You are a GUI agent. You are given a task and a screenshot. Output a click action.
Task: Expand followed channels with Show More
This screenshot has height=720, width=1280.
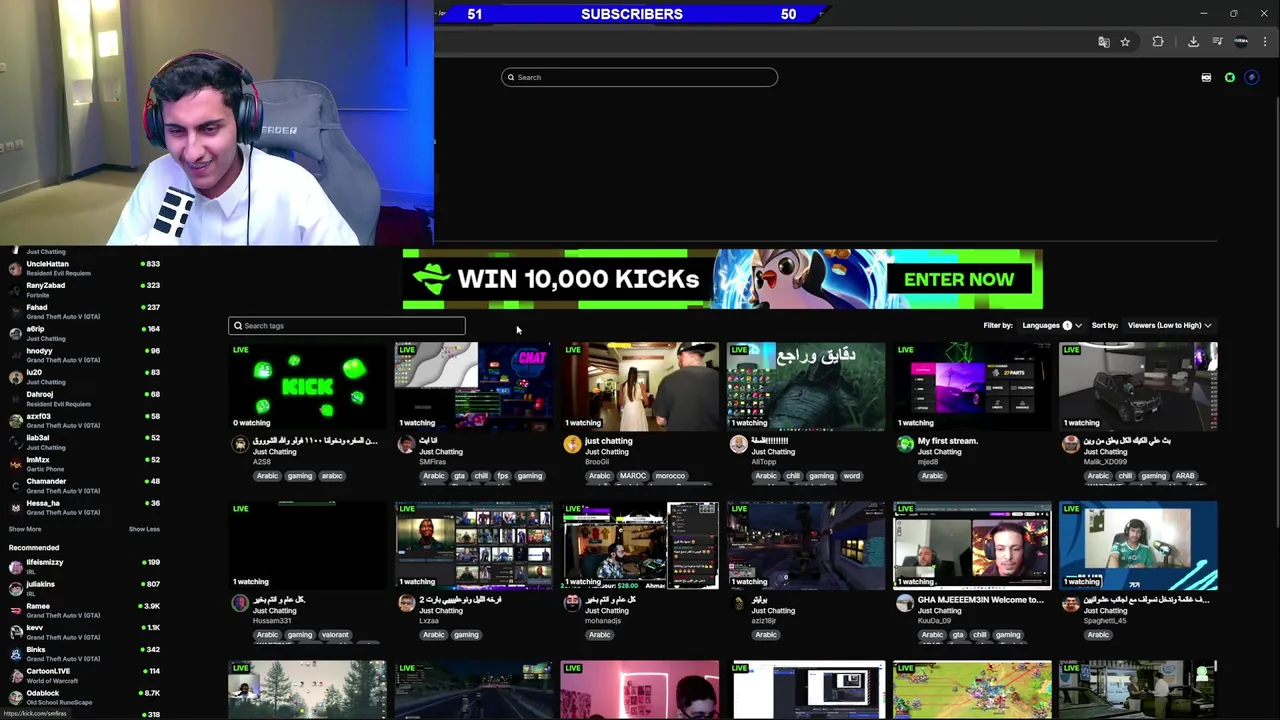25,529
